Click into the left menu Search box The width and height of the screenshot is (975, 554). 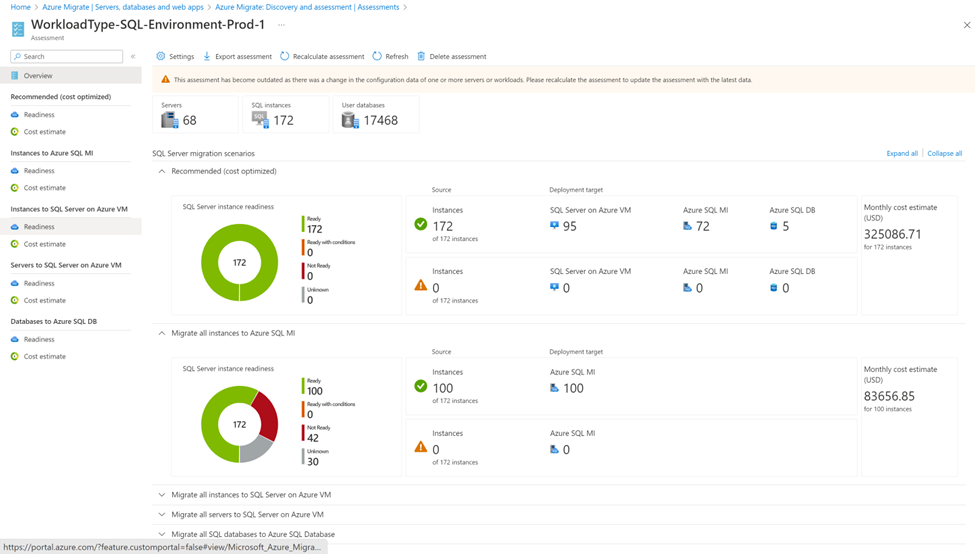[67, 56]
